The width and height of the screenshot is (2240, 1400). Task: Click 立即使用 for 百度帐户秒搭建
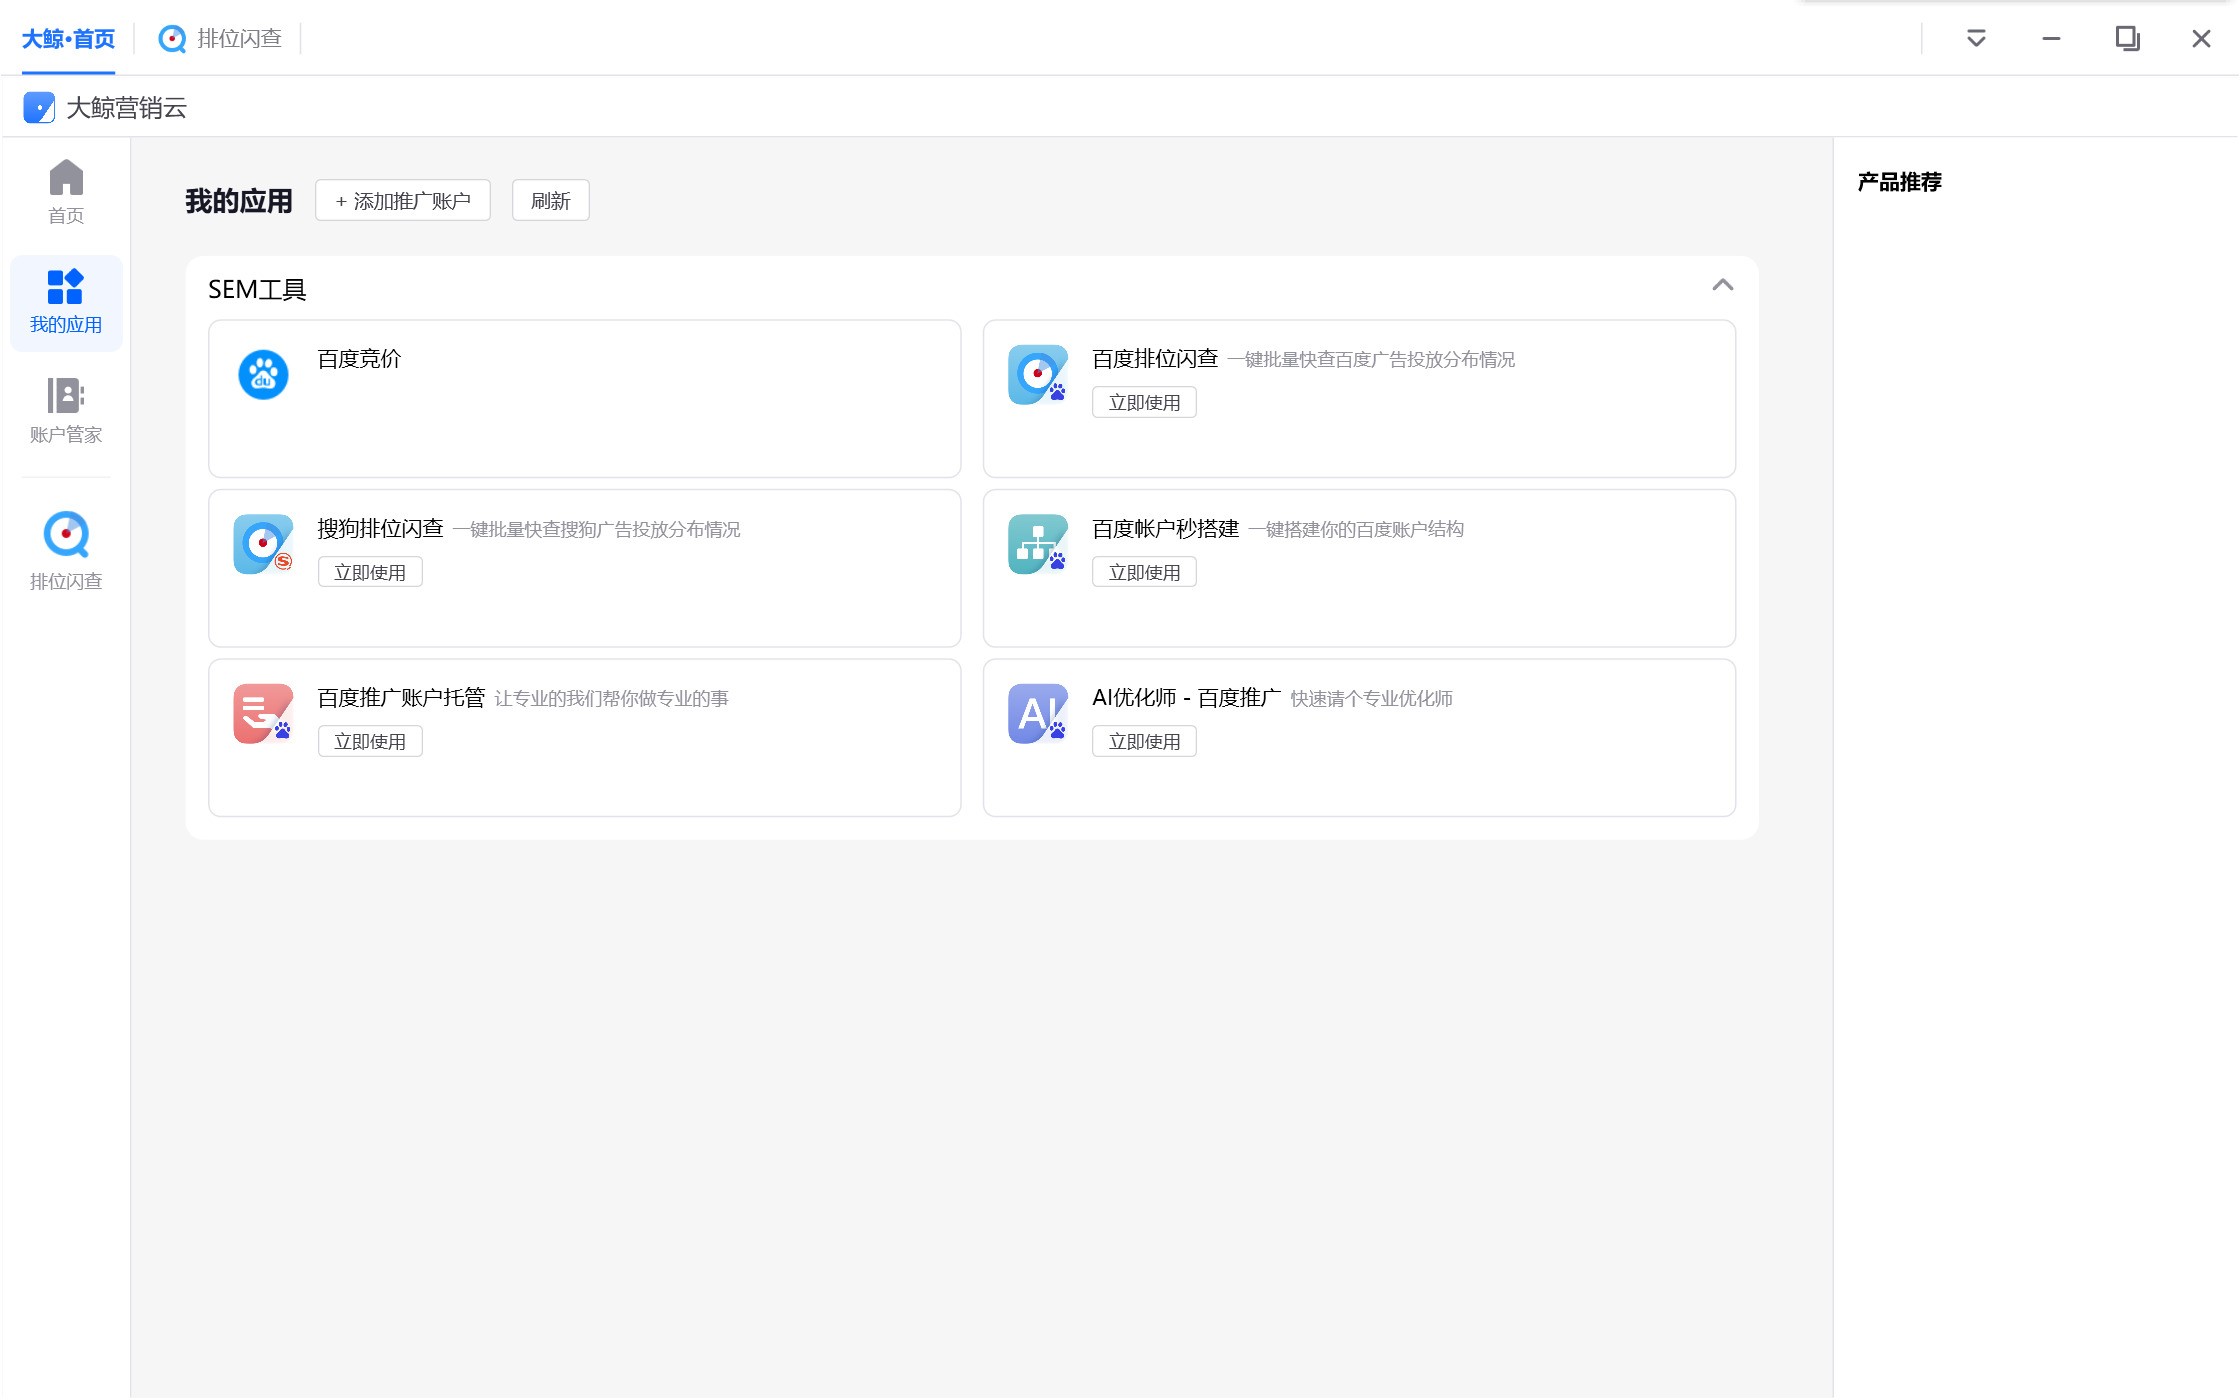pos(1144,572)
